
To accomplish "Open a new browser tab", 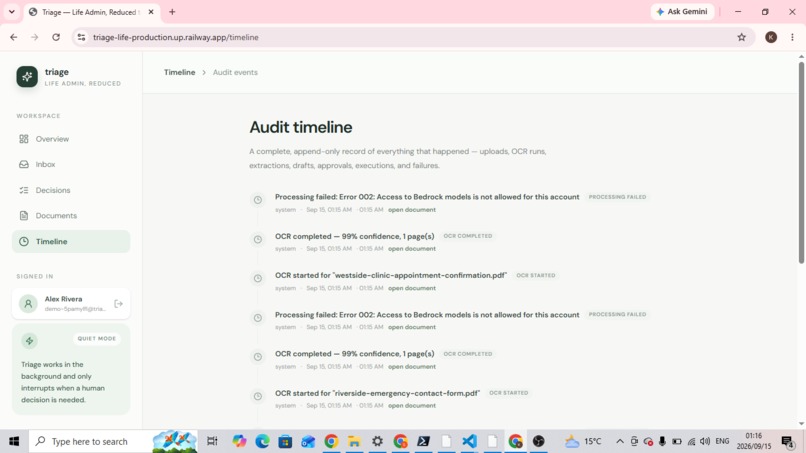I will [x=172, y=12].
